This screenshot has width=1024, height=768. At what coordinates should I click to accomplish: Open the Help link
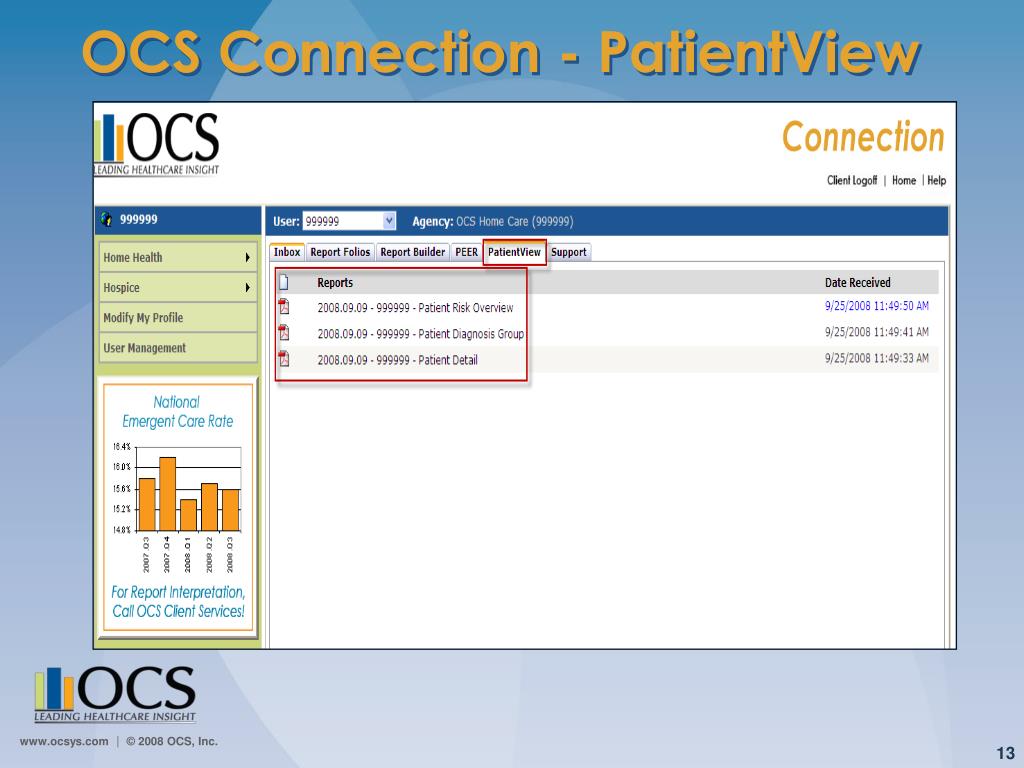point(936,180)
